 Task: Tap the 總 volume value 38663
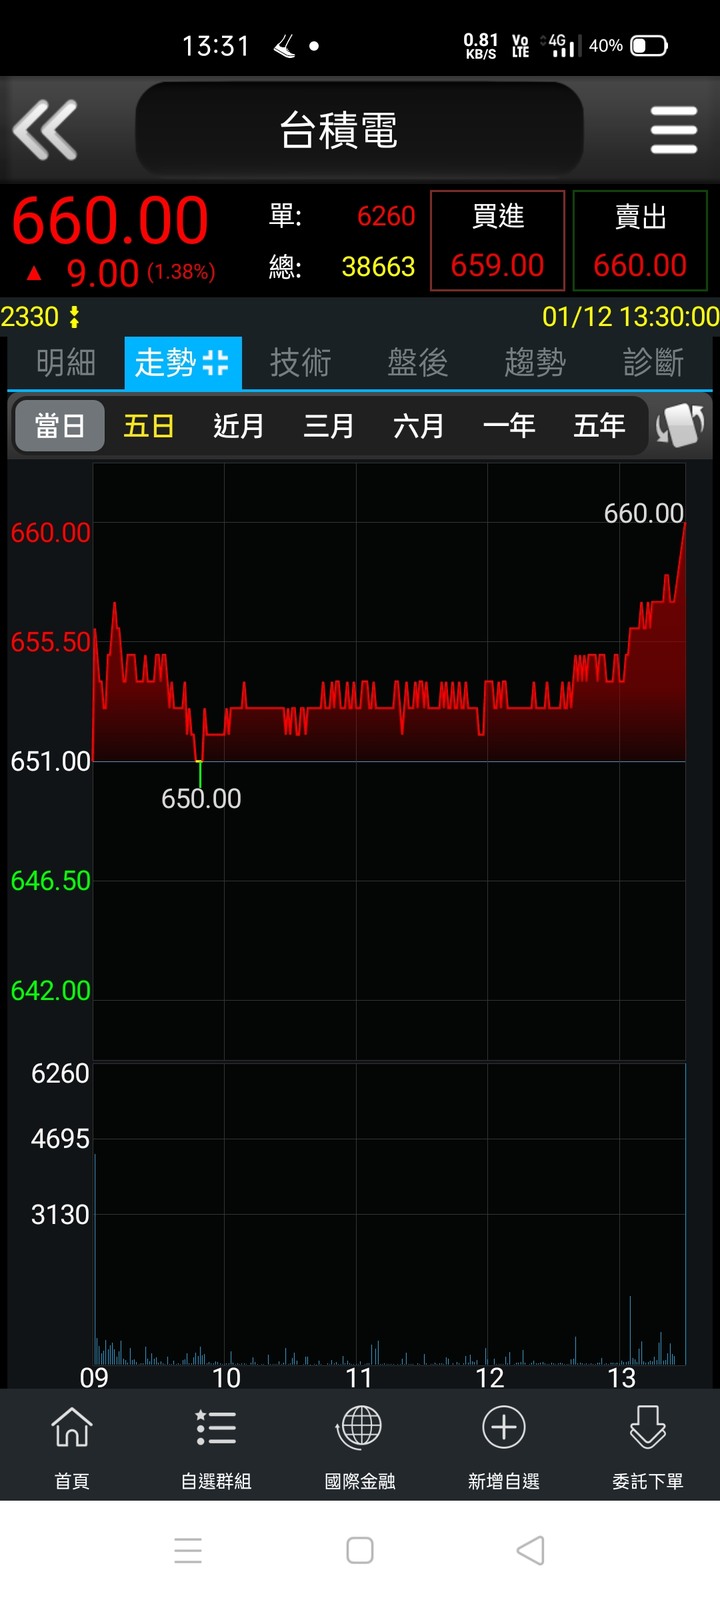pyautogui.click(x=378, y=267)
